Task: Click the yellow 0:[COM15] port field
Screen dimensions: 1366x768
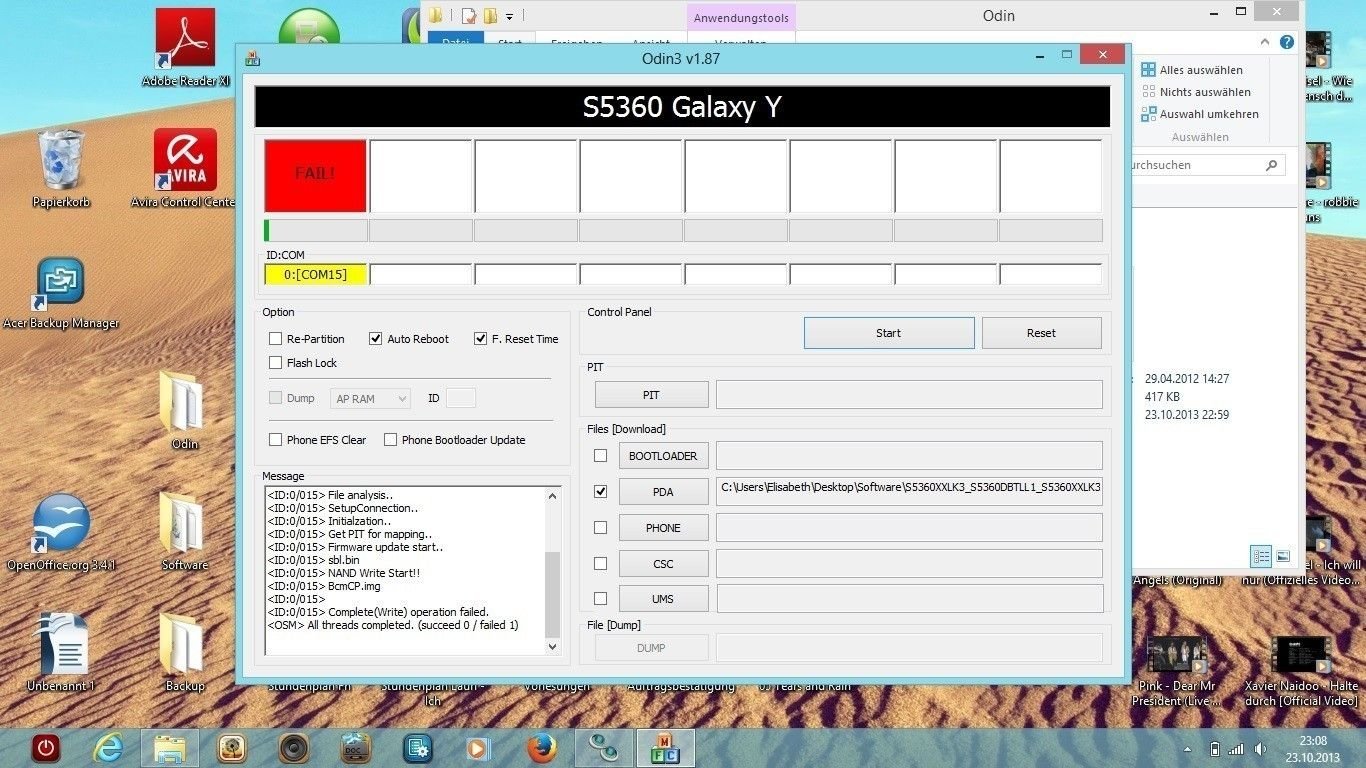Action: tap(315, 274)
